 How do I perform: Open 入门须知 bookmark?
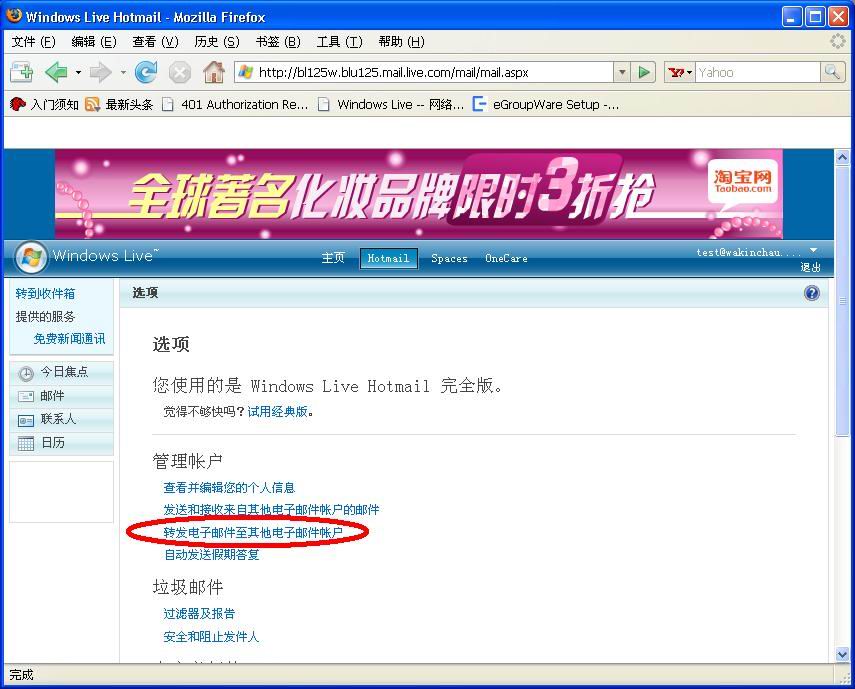click(44, 105)
